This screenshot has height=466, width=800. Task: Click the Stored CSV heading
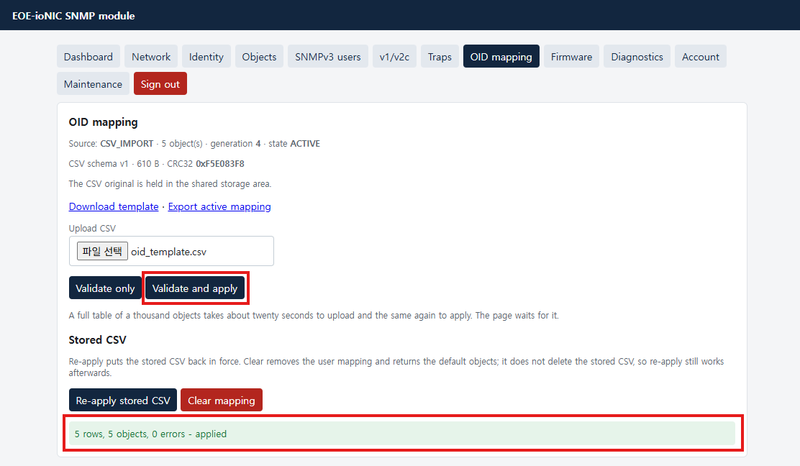click(x=97, y=340)
